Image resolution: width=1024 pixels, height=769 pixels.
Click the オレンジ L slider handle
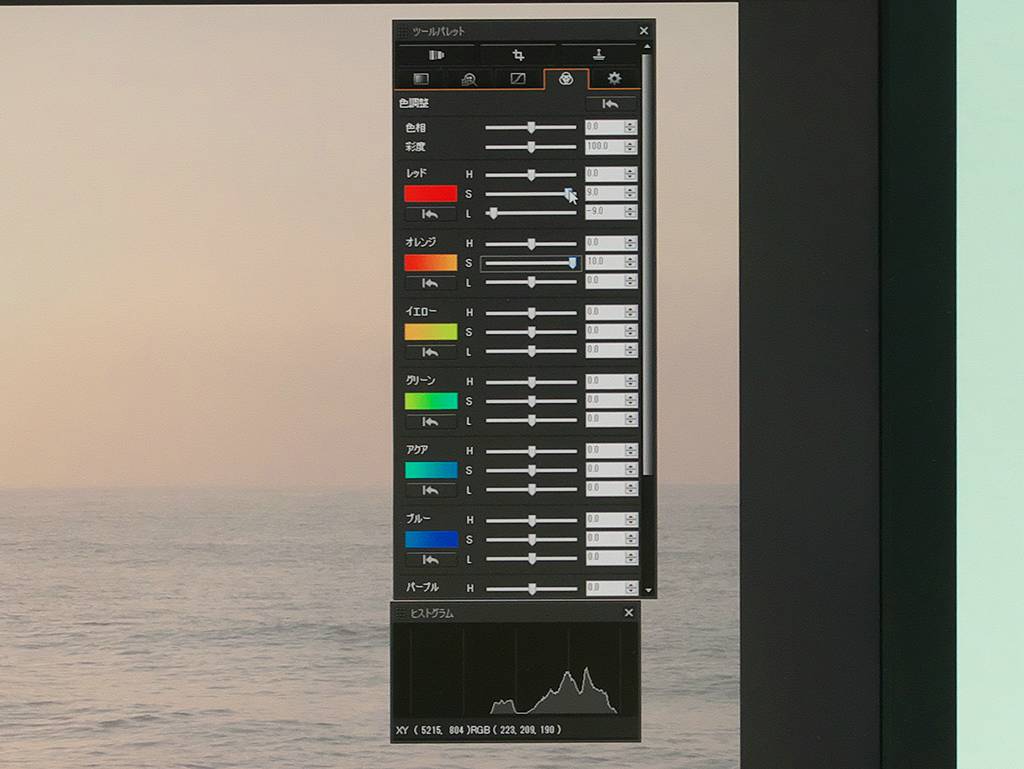(532, 282)
